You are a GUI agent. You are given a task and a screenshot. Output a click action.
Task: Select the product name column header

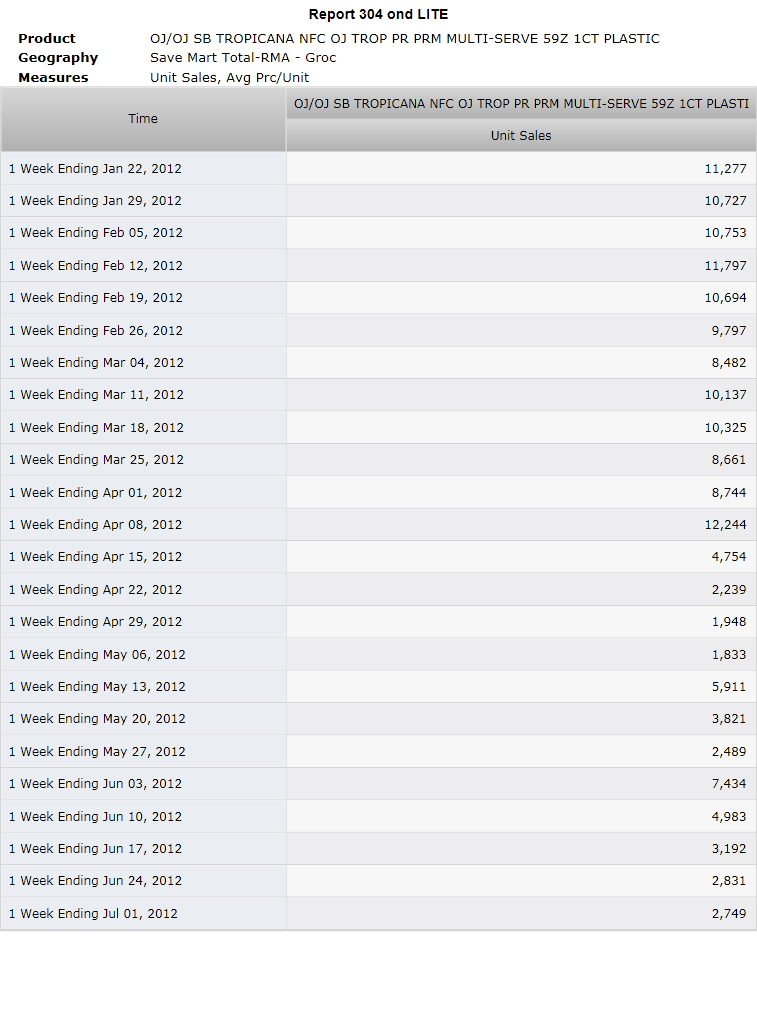click(521, 103)
